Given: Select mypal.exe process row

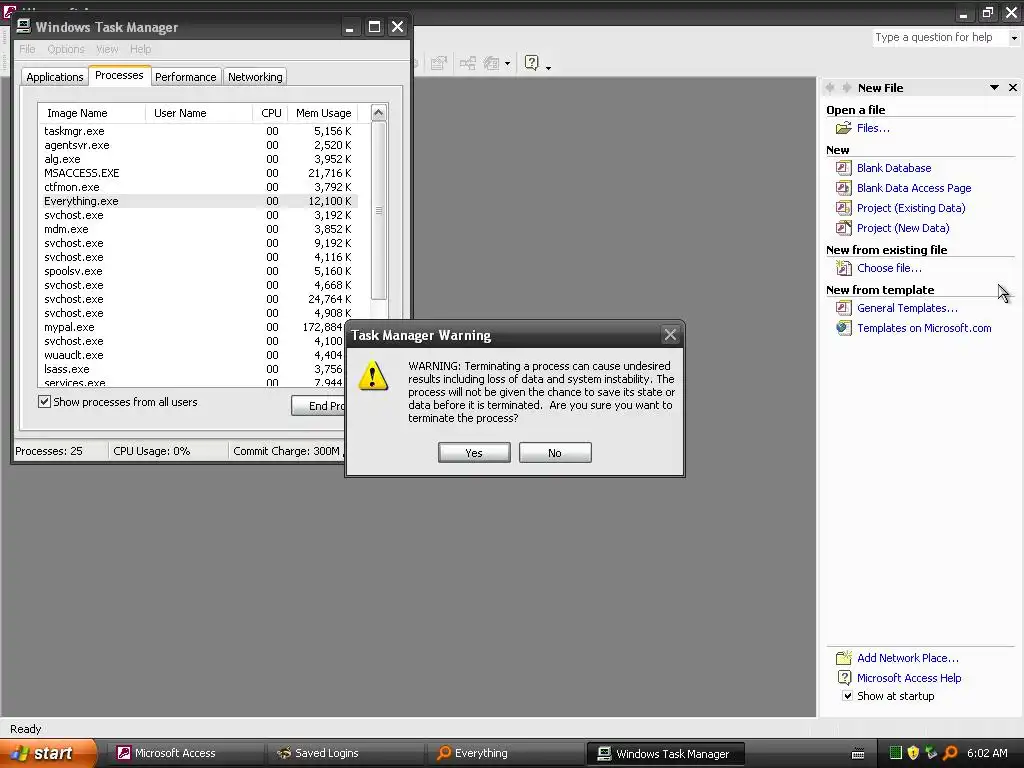Looking at the screenshot, I should click(x=192, y=327).
